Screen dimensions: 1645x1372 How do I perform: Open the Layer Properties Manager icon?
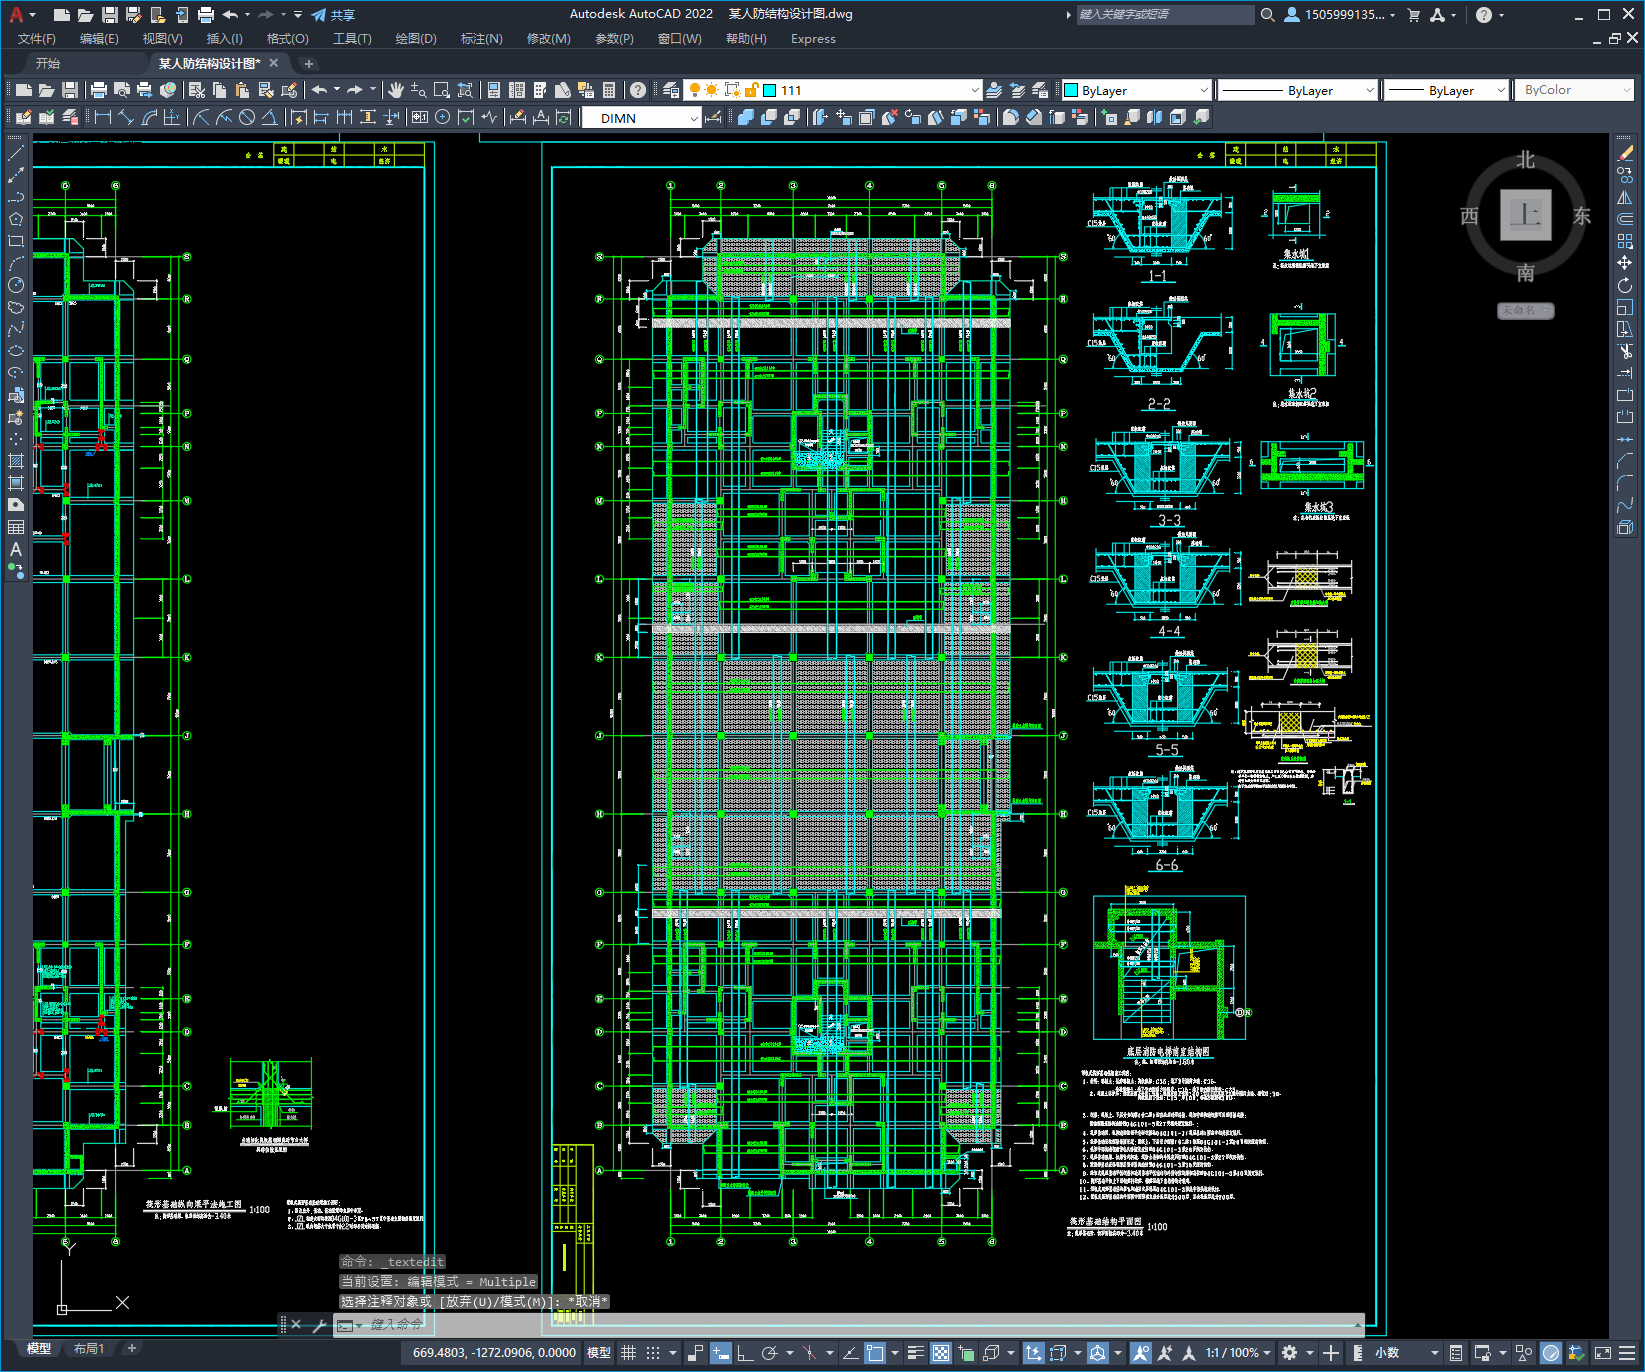[x=671, y=90]
